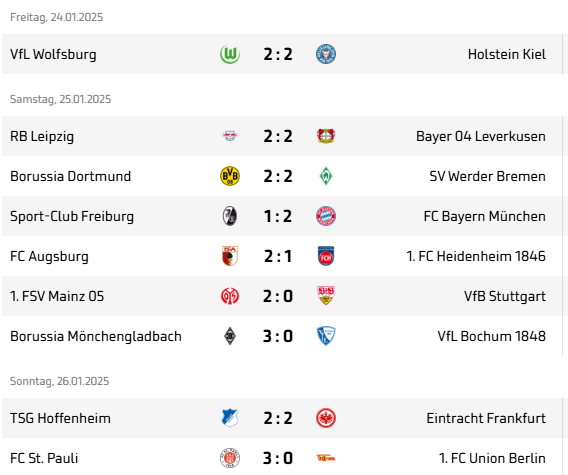Viewport: 568px width, 475px height.
Task: Open the TSG Hoffenheim team link
Action: [x=60, y=418]
